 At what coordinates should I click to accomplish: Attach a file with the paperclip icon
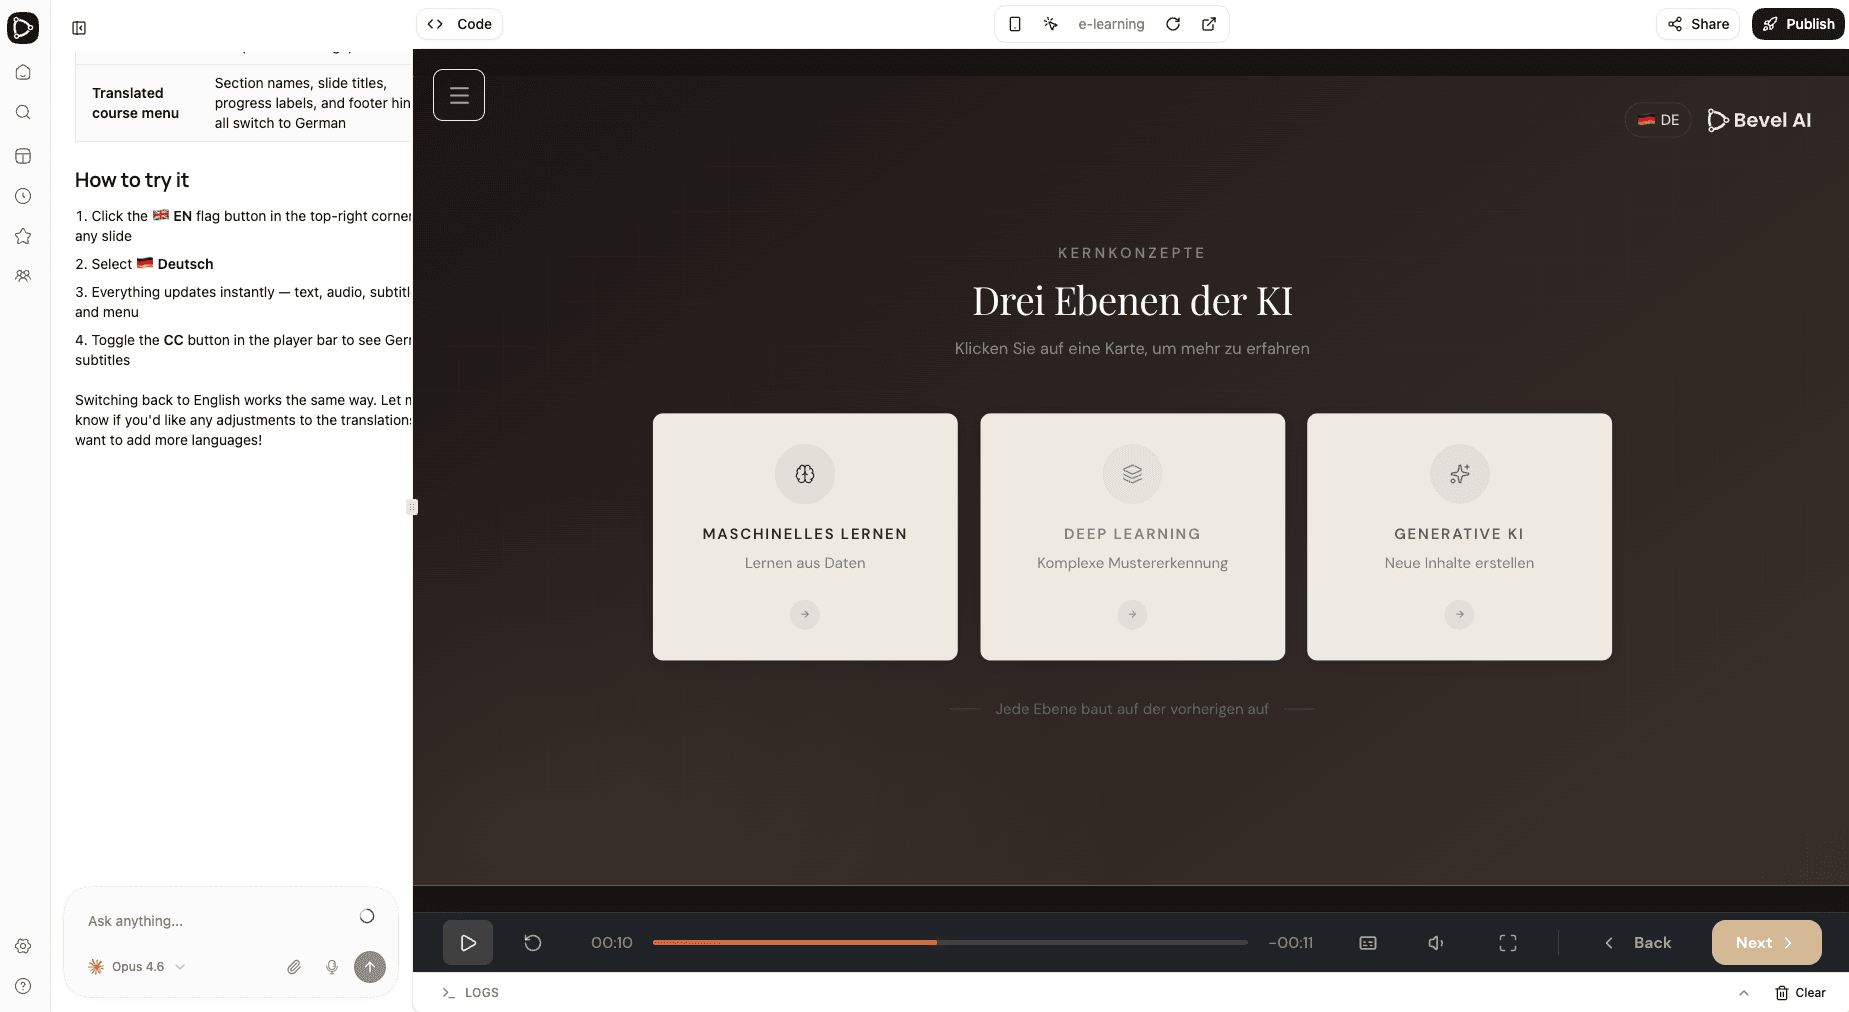coord(293,967)
